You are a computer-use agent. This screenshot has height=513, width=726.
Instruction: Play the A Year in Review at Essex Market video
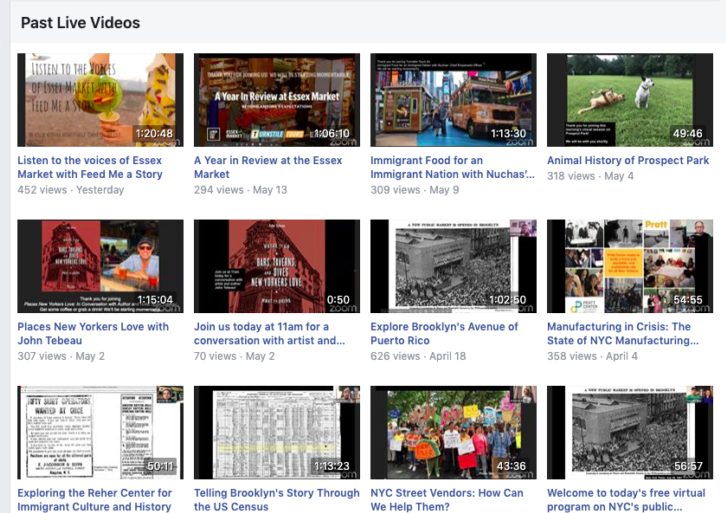click(276, 99)
